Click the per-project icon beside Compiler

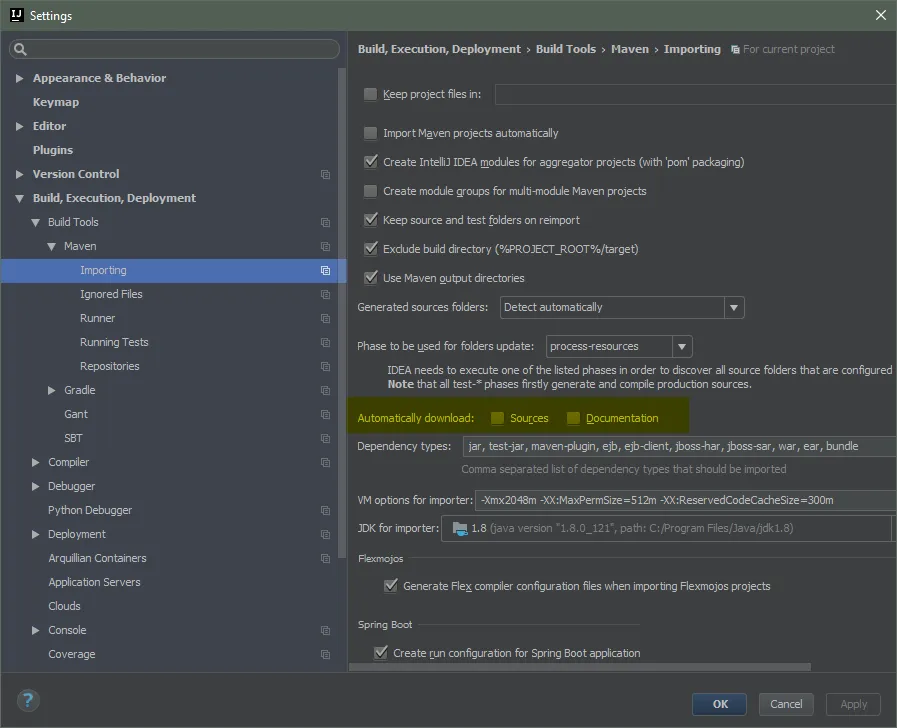(x=325, y=463)
